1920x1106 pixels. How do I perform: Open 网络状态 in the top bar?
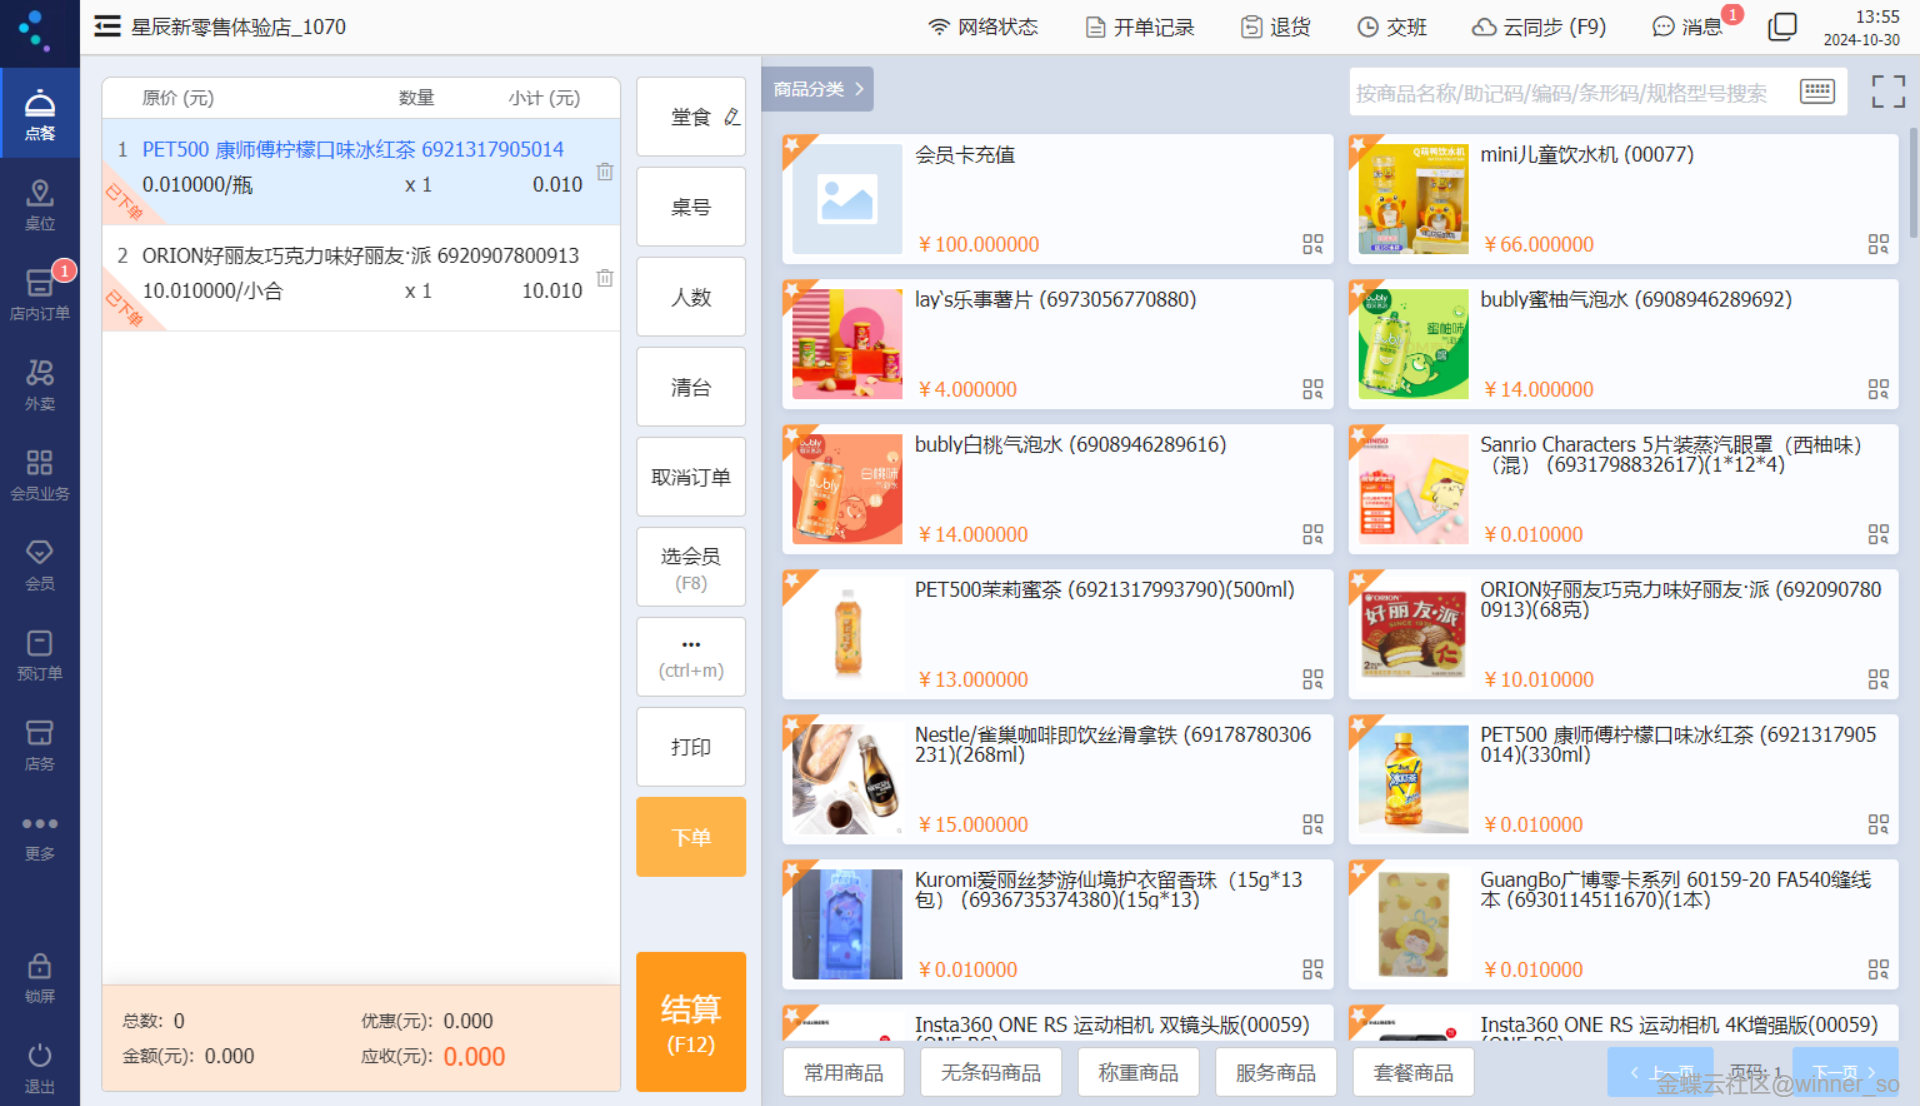point(983,27)
